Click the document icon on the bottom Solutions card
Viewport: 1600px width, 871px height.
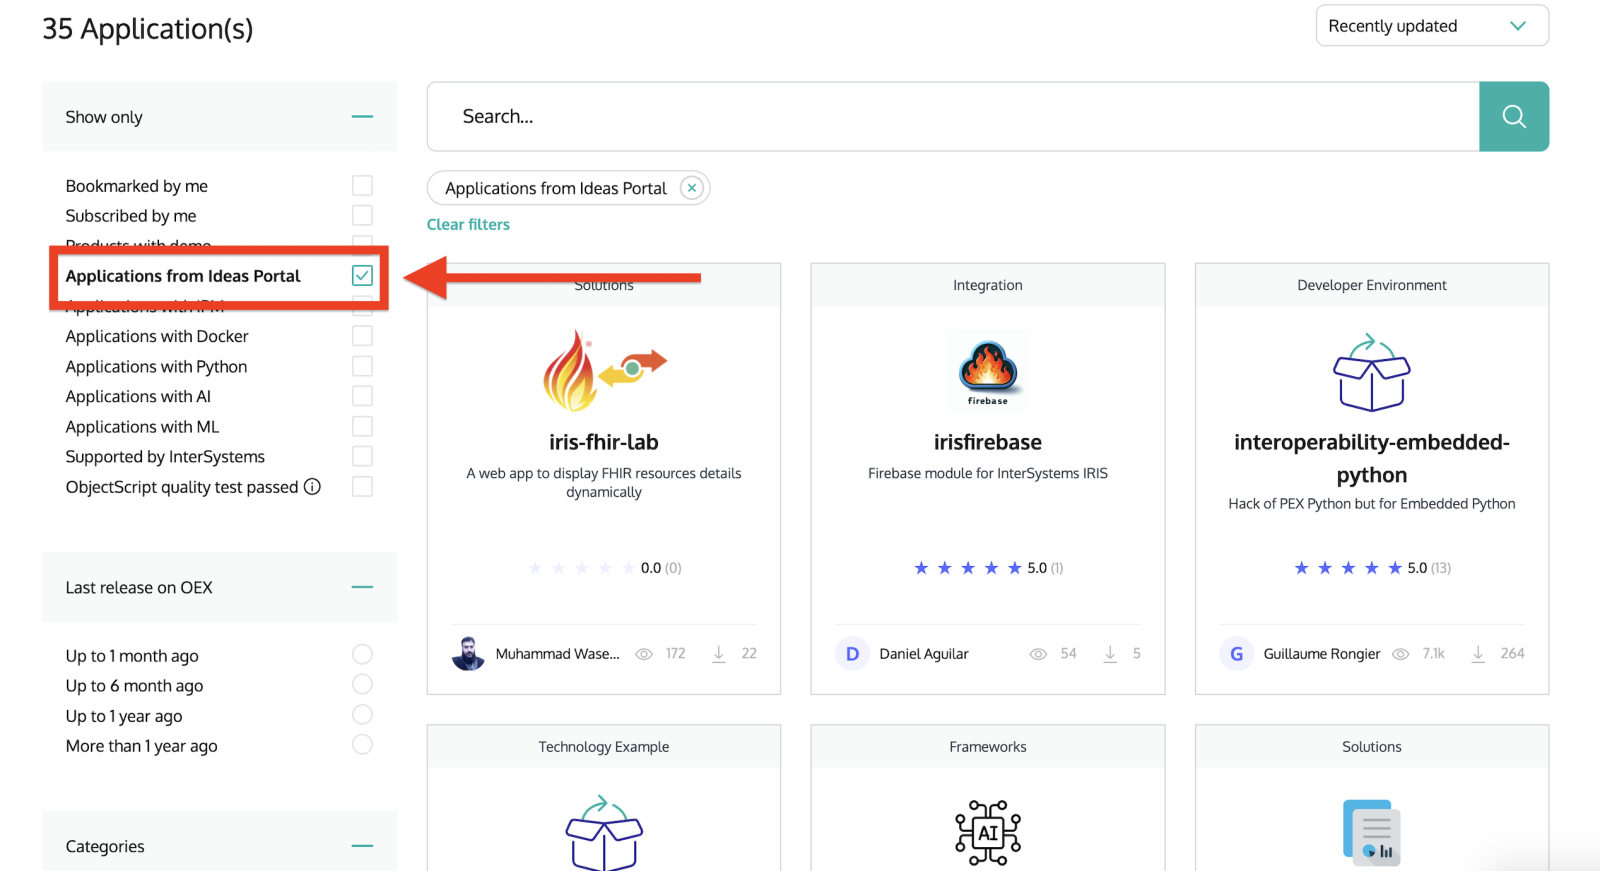pos(1372,832)
